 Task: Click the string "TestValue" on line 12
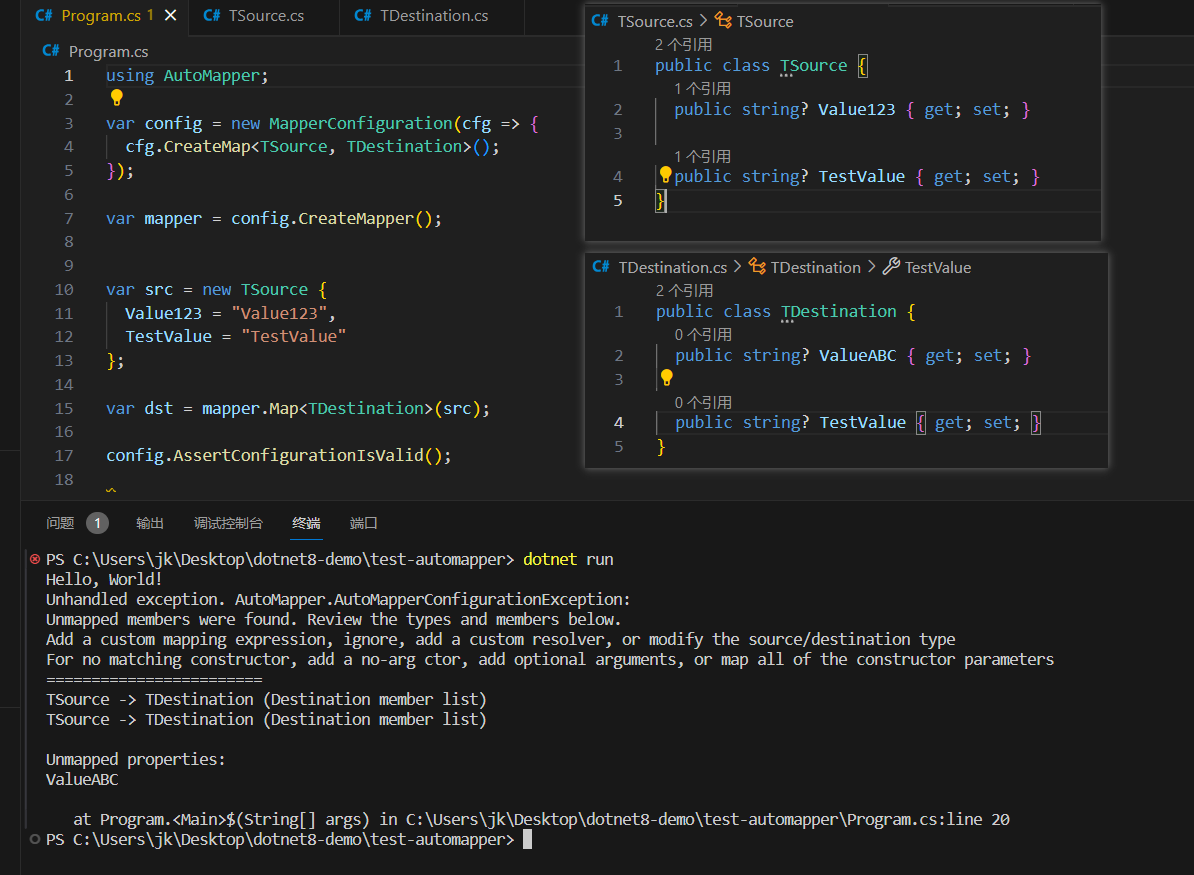293,336
